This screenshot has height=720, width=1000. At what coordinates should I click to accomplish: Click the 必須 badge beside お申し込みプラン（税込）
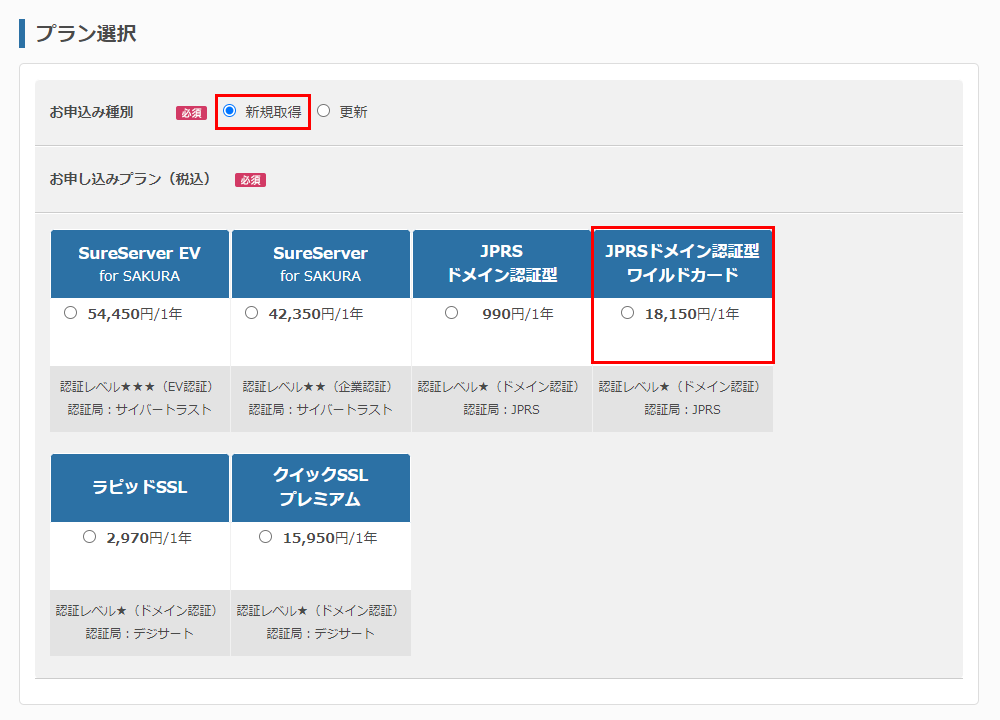click(x=250, y=180)
